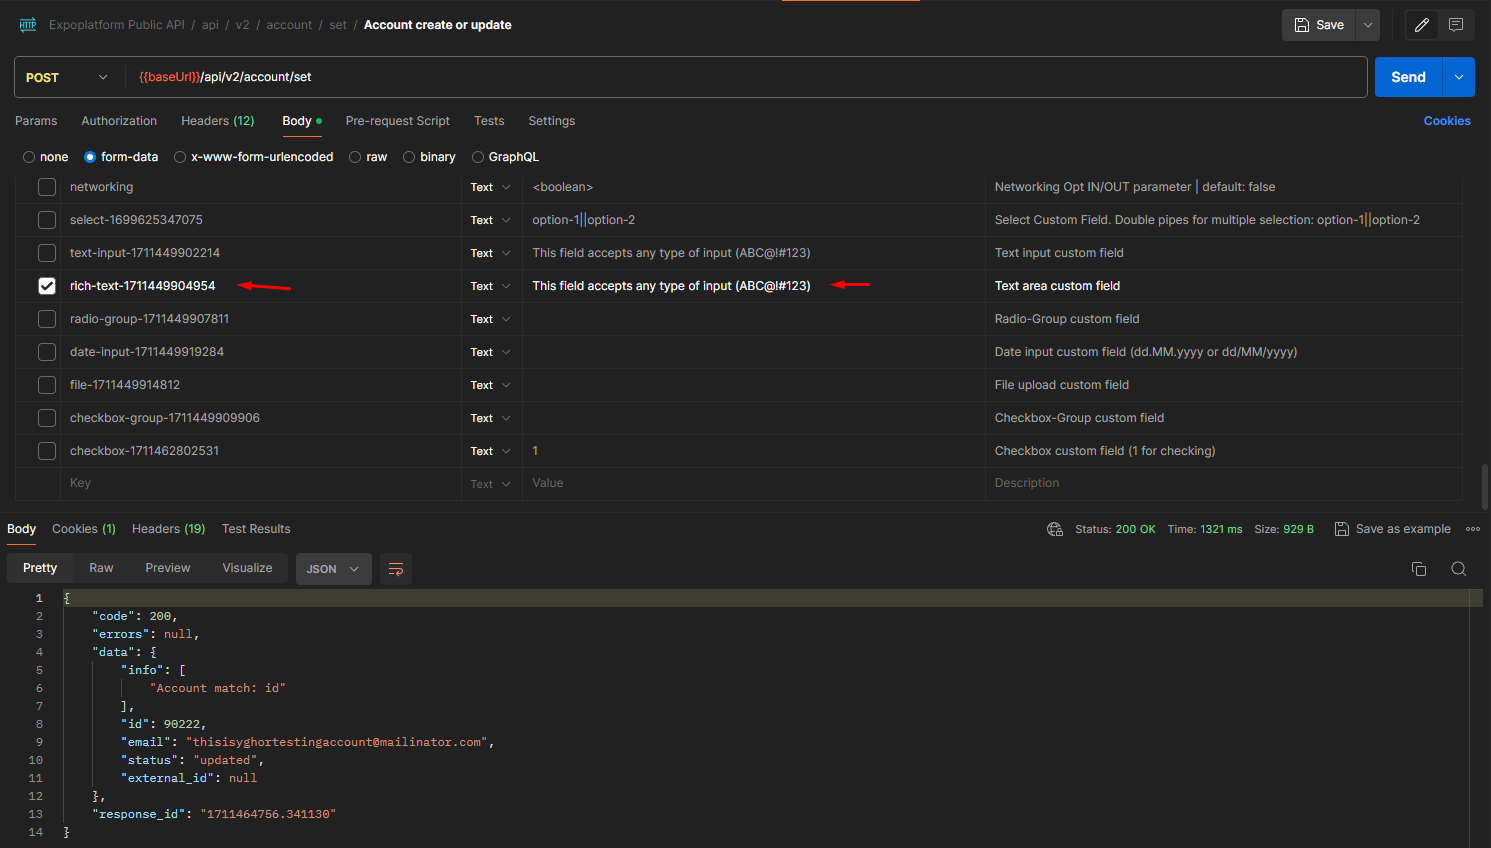1491x848 pixels.
Task: Switch to the Pre-request Script tab
Action: (397, 120)
